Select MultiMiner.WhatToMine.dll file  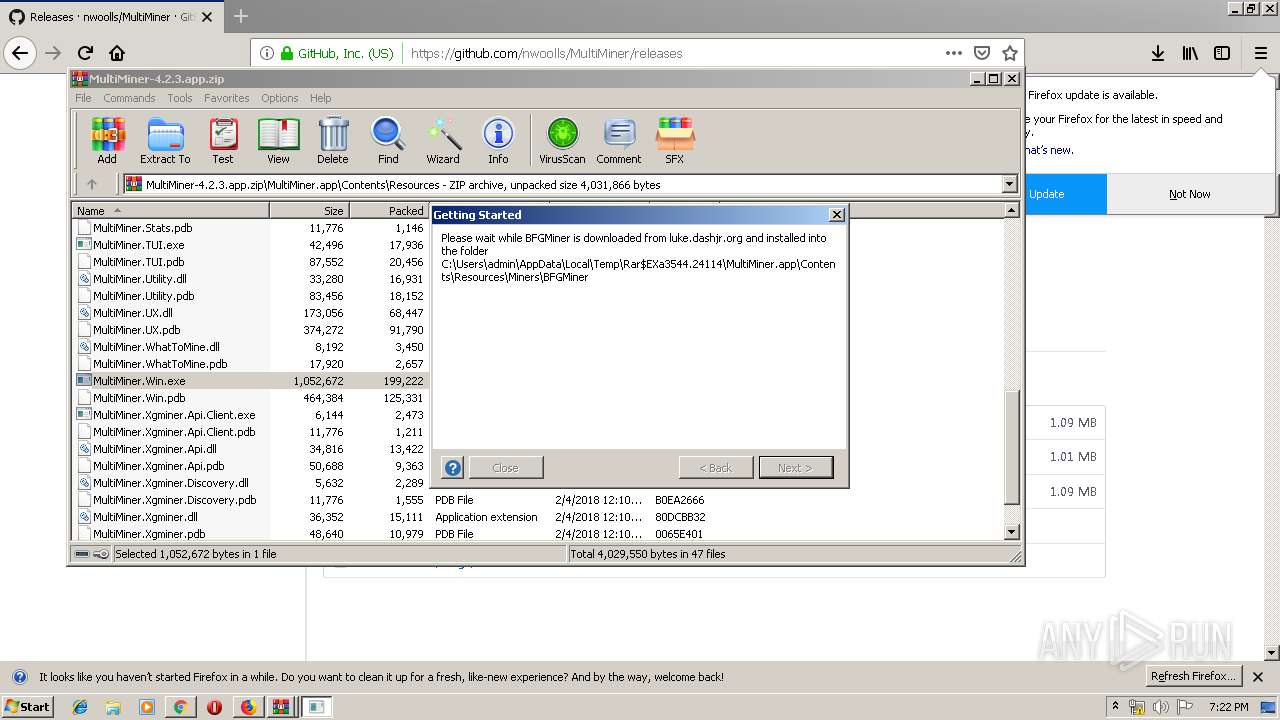tap(156, 347)
